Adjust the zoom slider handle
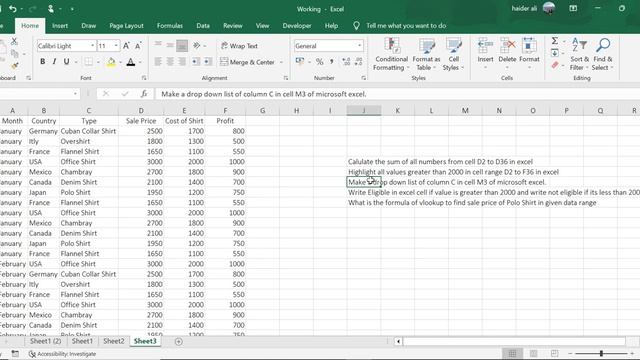This screenshot has width=640, height=360. click(x=601, y=353)
